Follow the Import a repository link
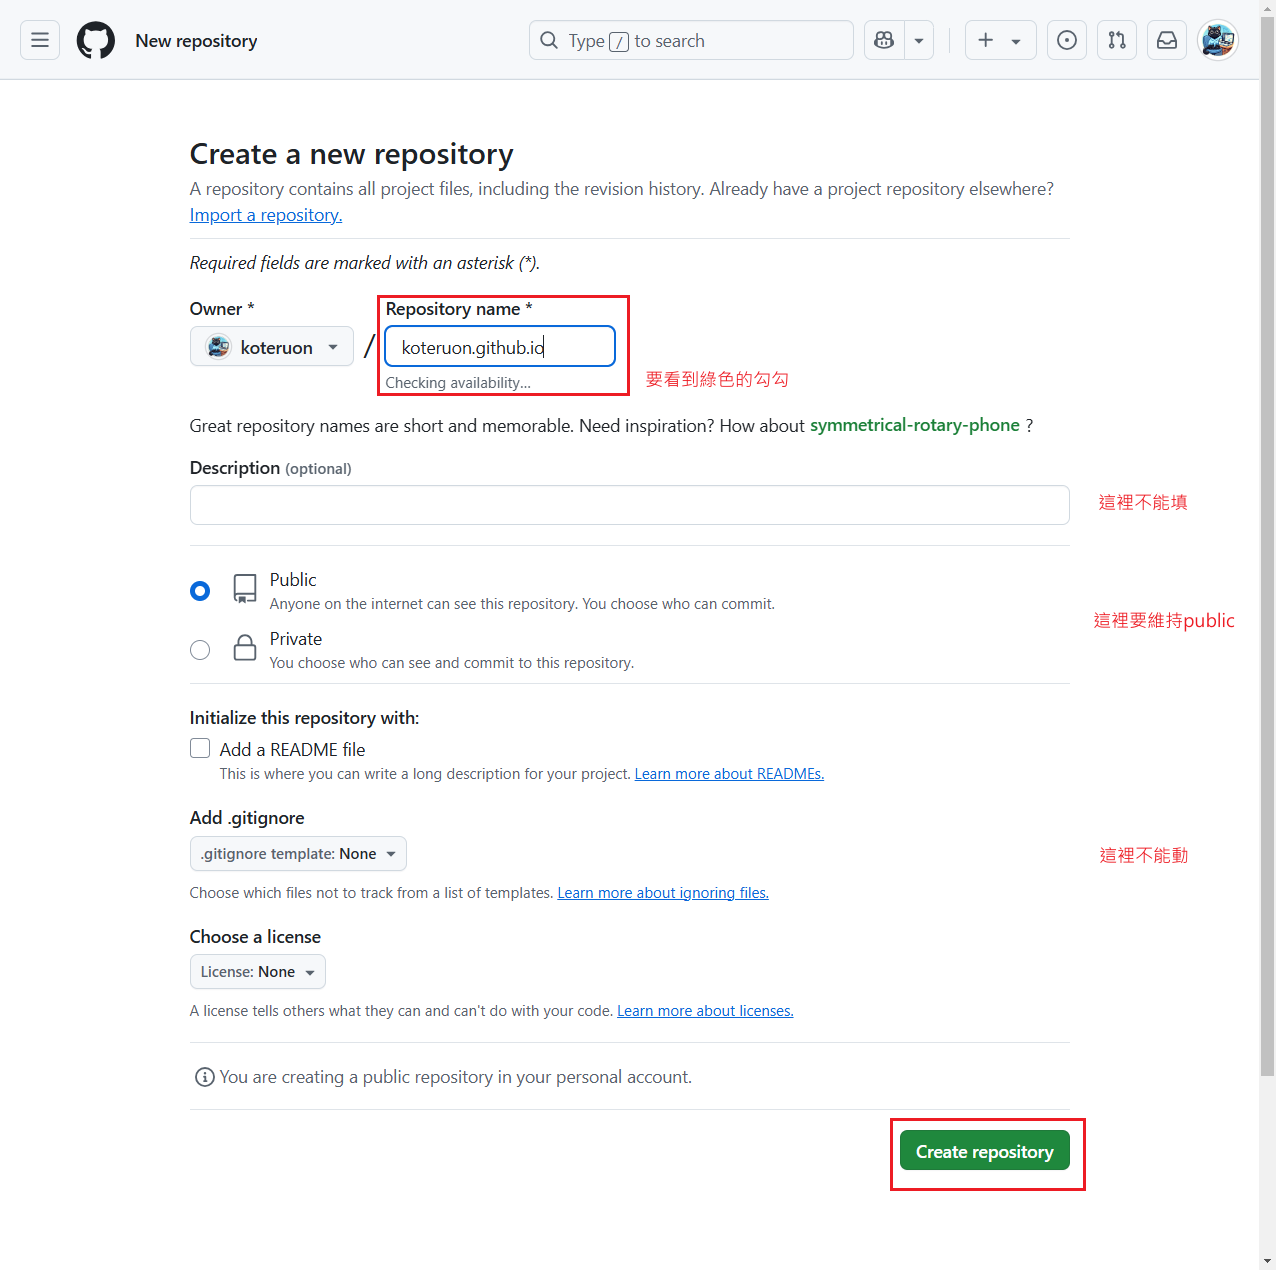Screen dimensions: 1276x1270 pos(265,214)
